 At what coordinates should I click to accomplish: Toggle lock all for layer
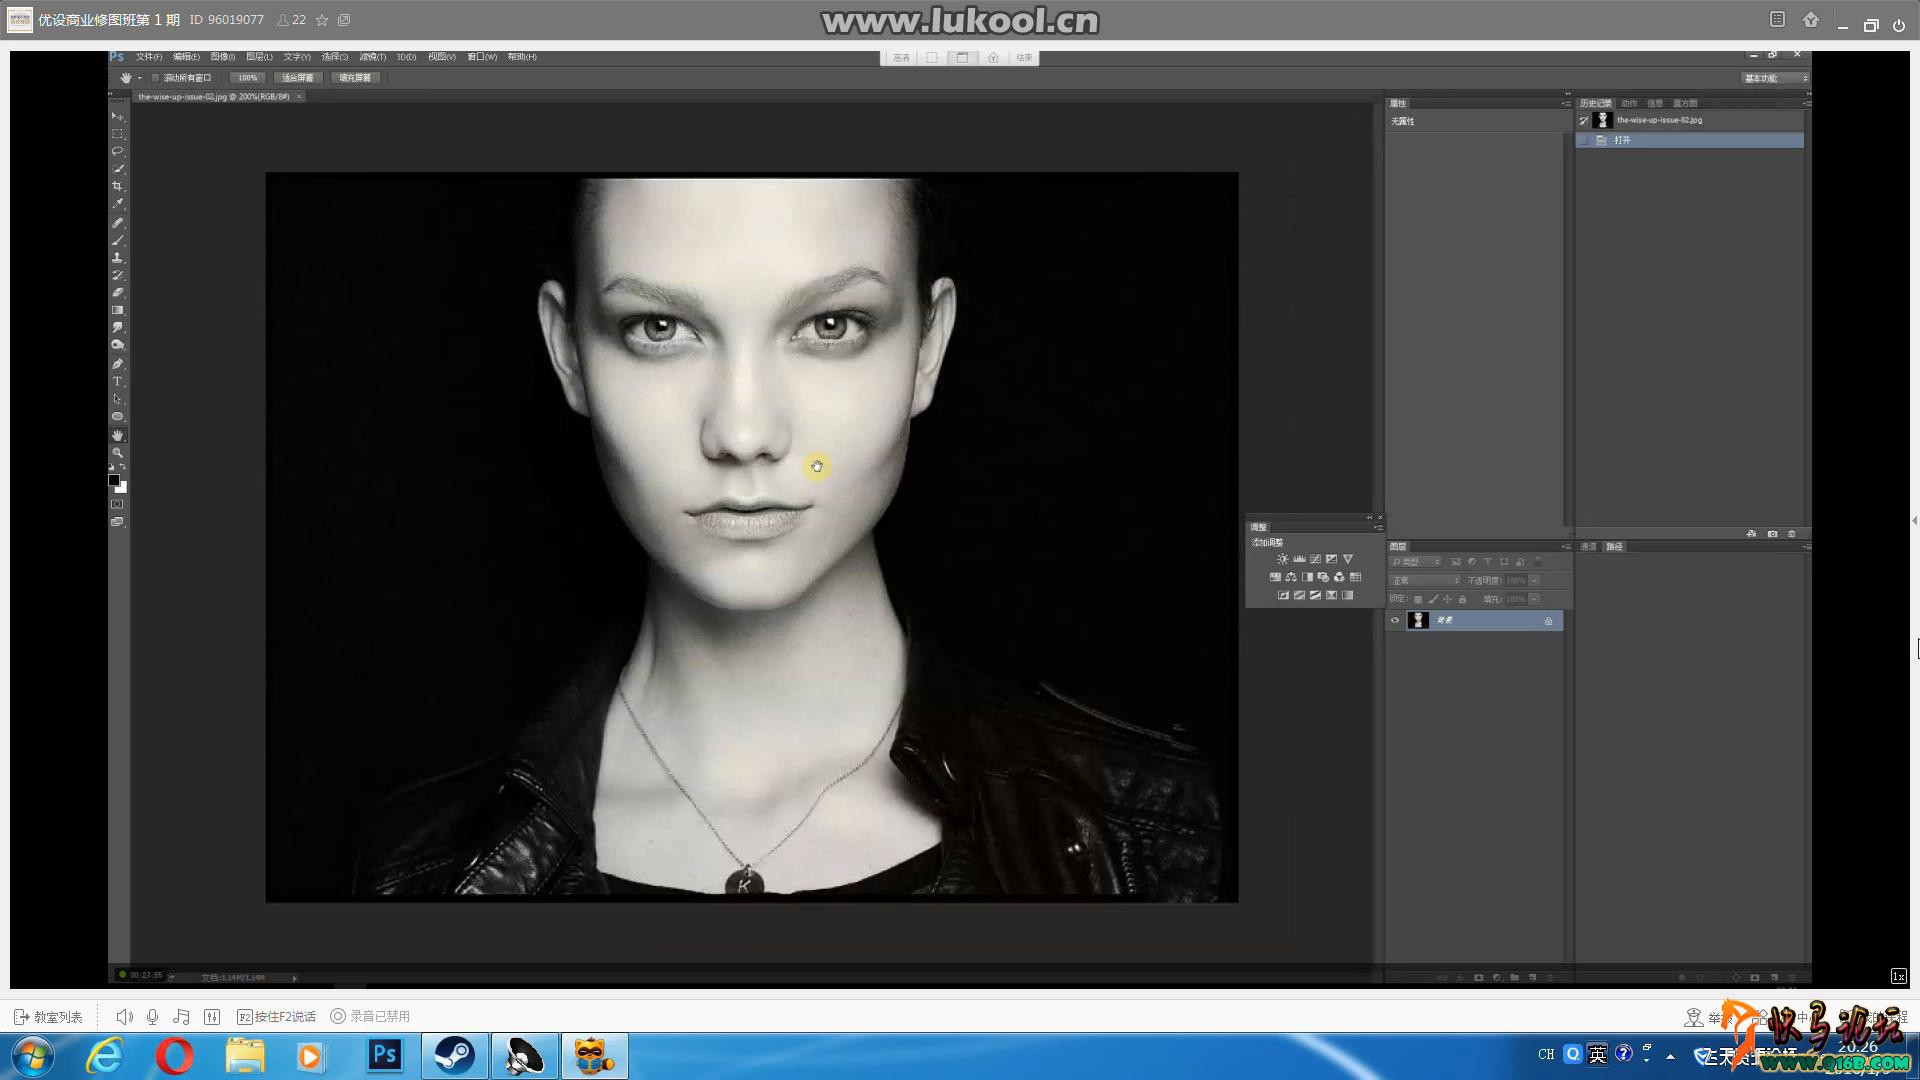1462,599
